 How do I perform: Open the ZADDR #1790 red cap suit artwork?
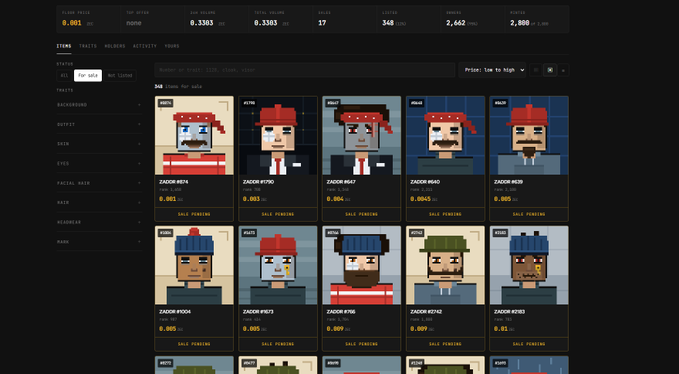278,135
